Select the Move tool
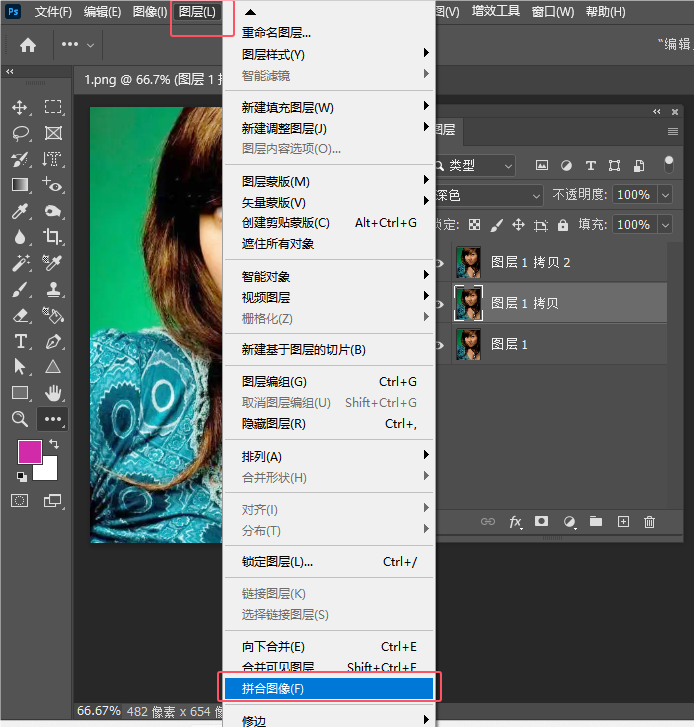 pyautogui.click(x=19, y=108)
